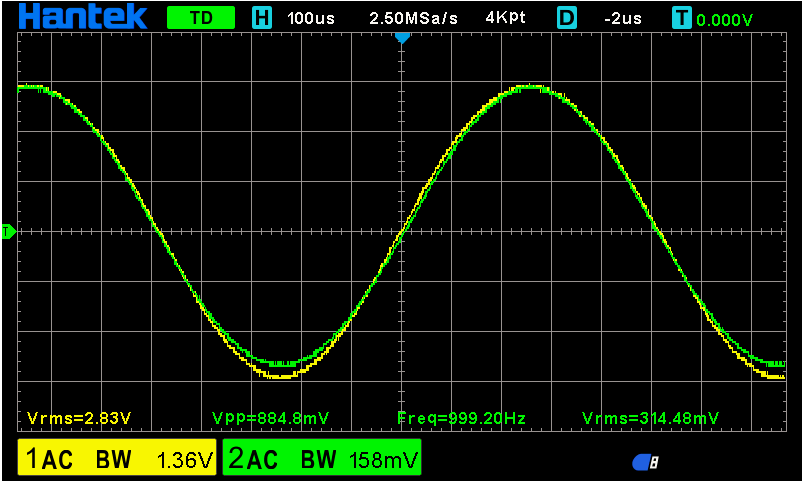Image resolution: width=805 pixels, height=484 pixels.
Task: Select the yellow Vrms=2.83V measurement
Action: (x=79, y=418)
